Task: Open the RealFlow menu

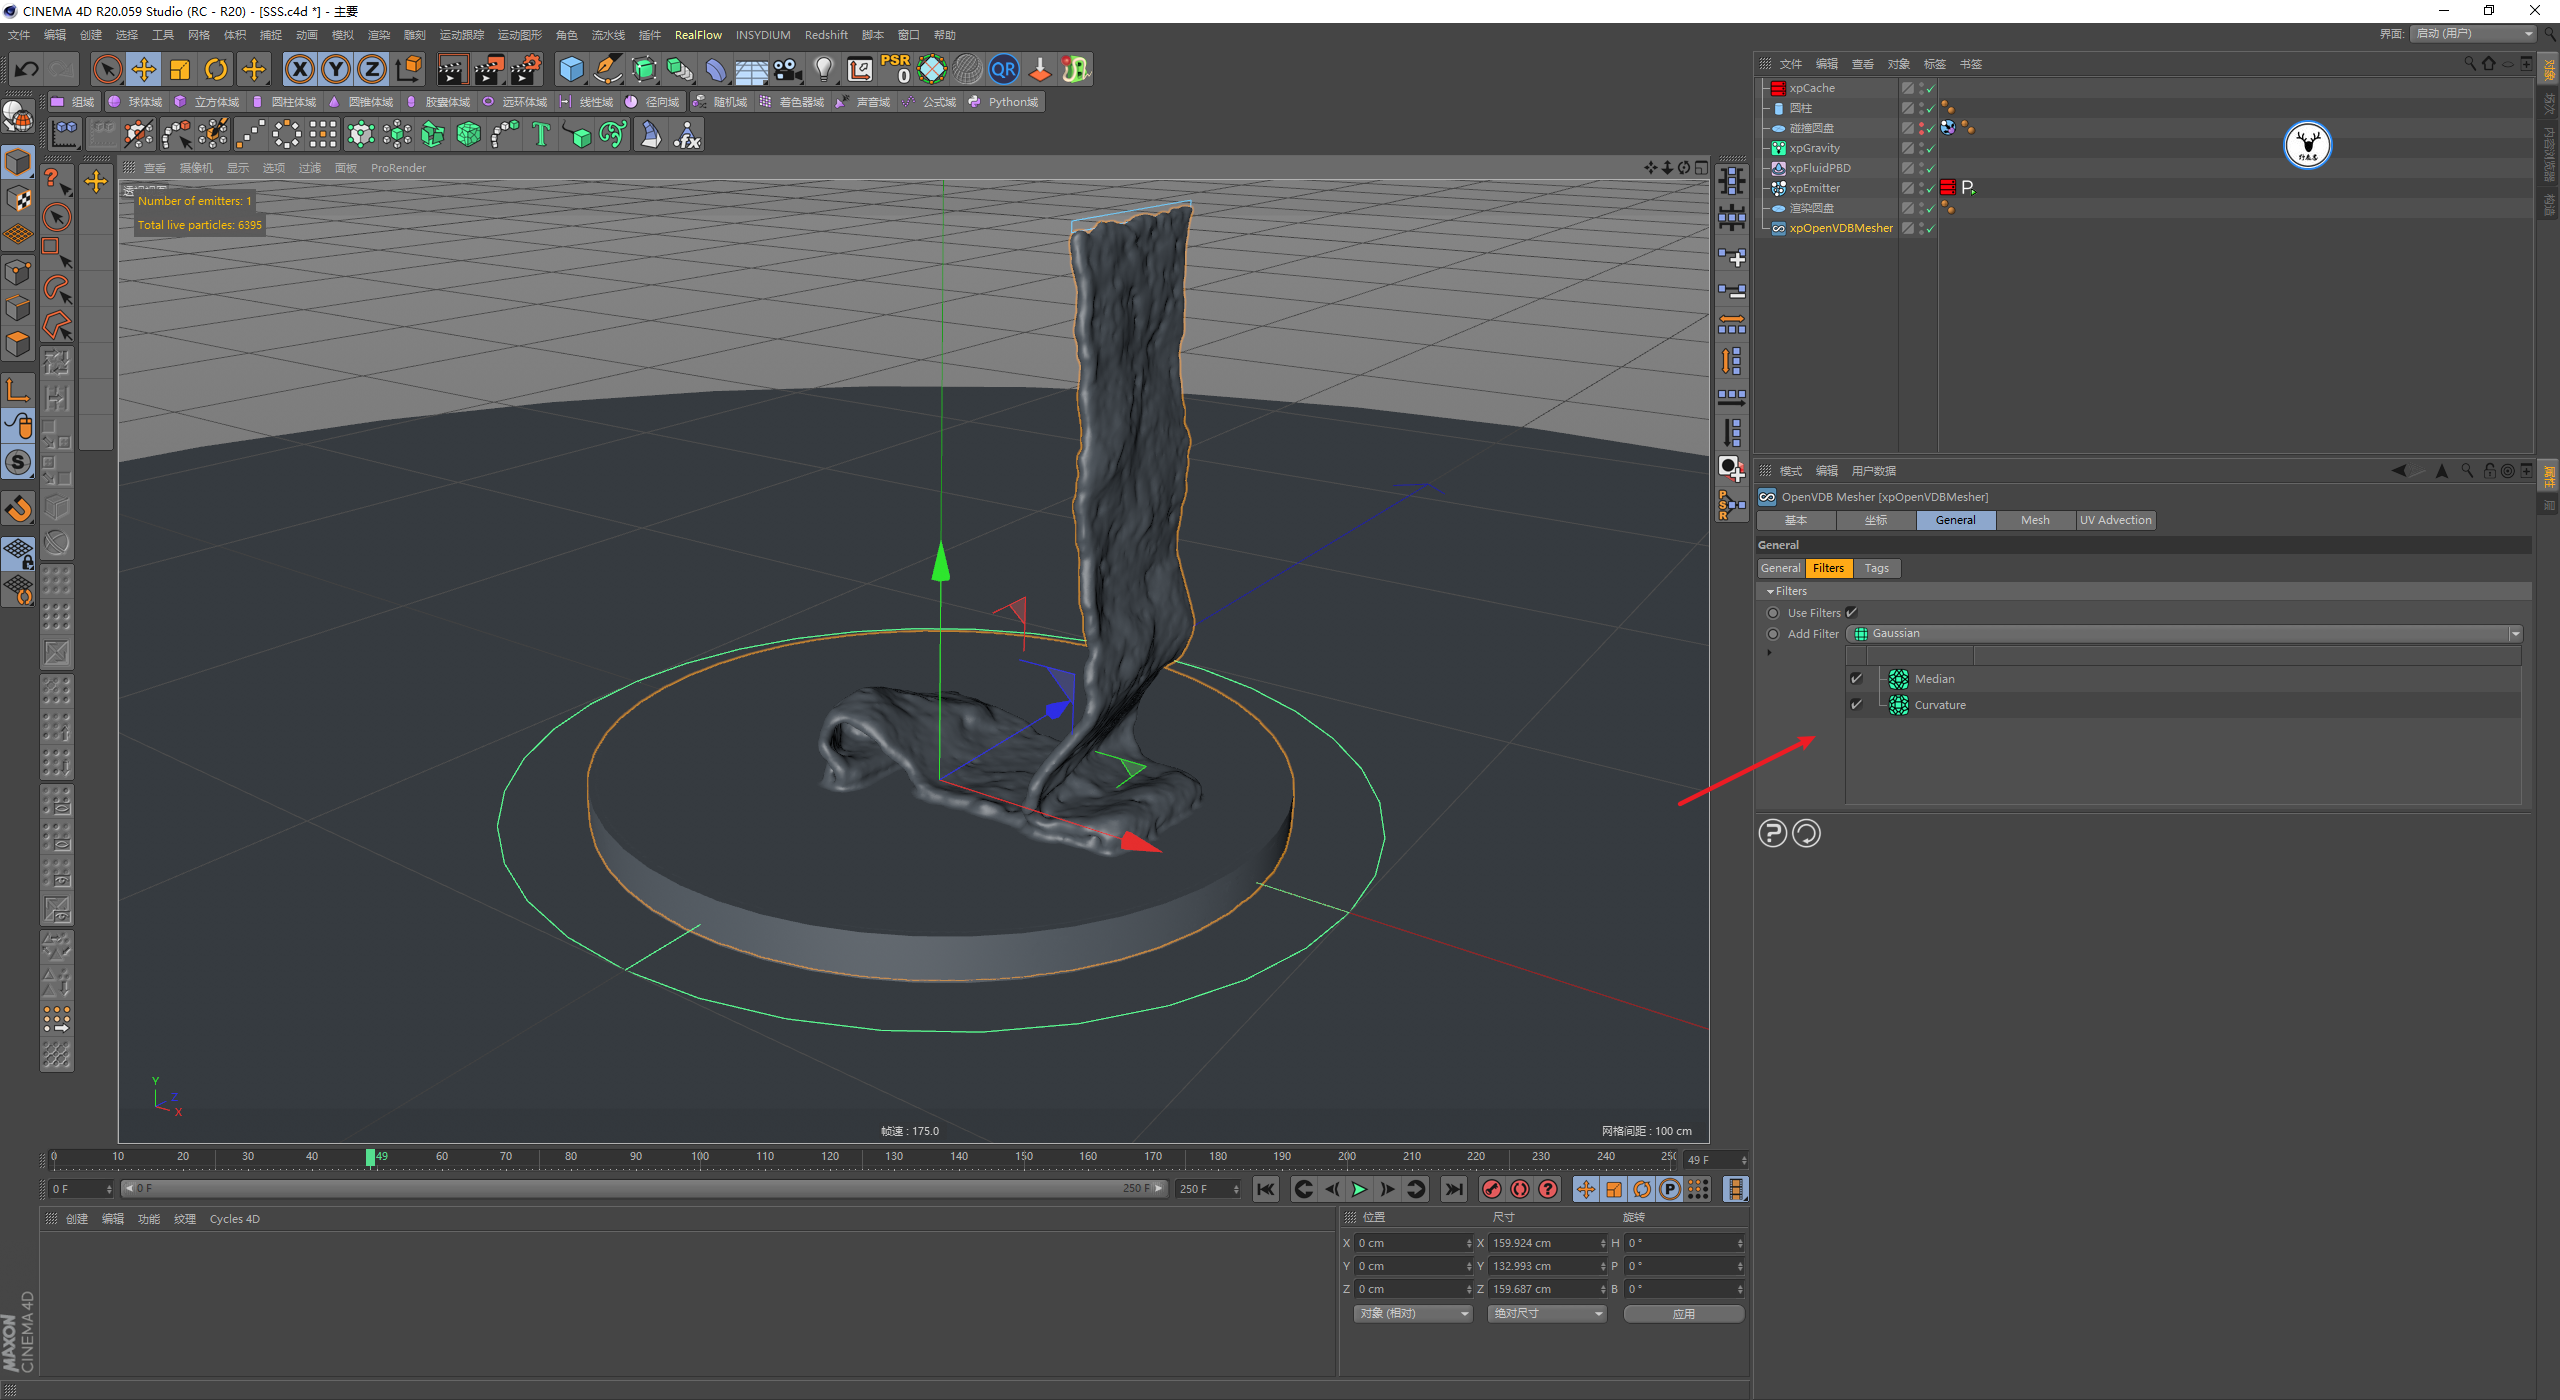Action: click(x=697, y=35)
